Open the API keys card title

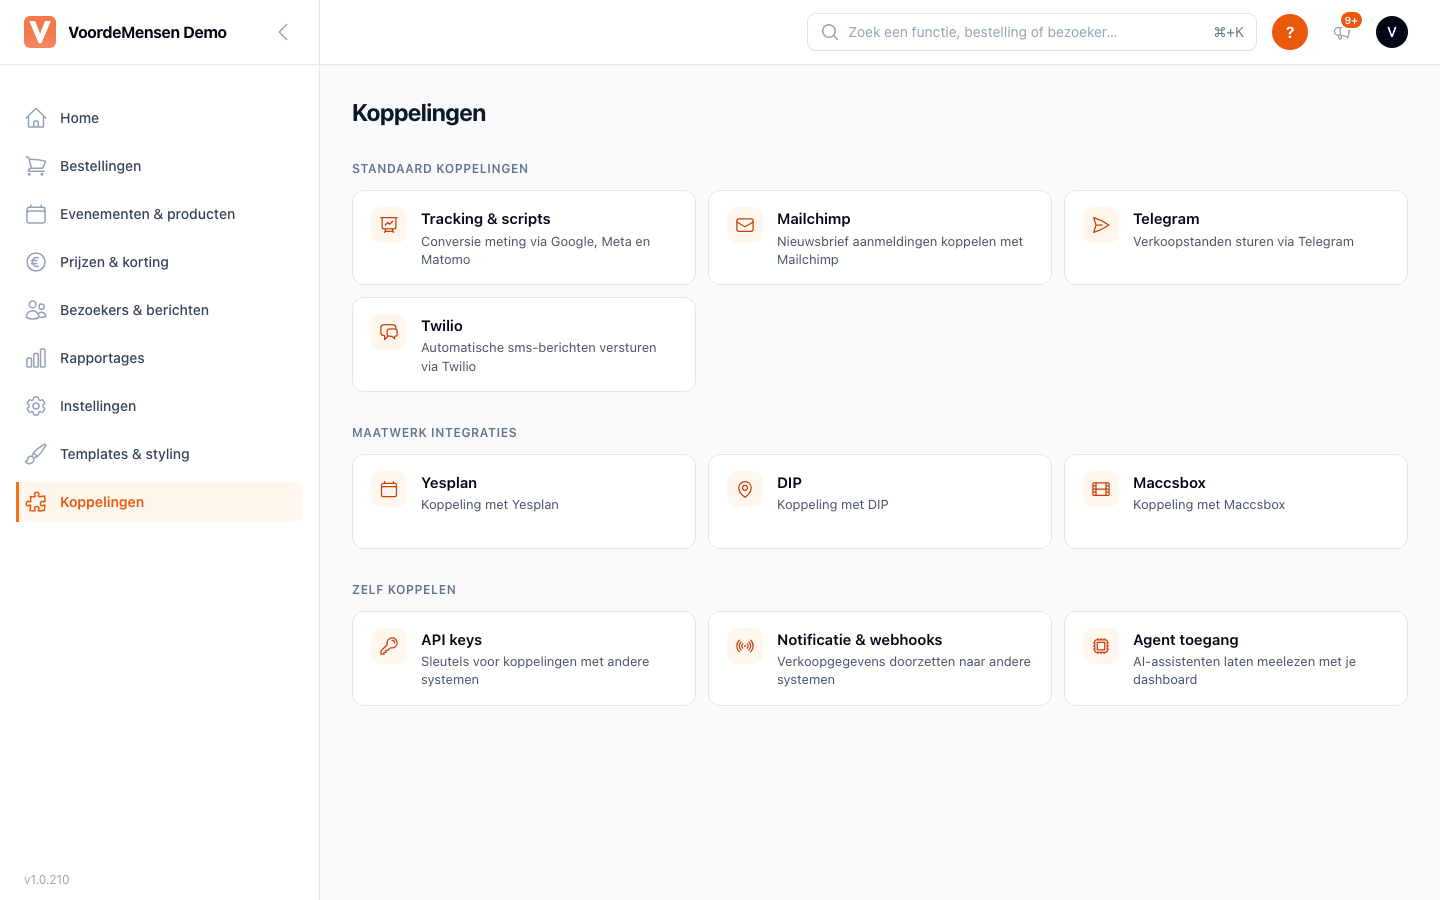pos(452,640)
